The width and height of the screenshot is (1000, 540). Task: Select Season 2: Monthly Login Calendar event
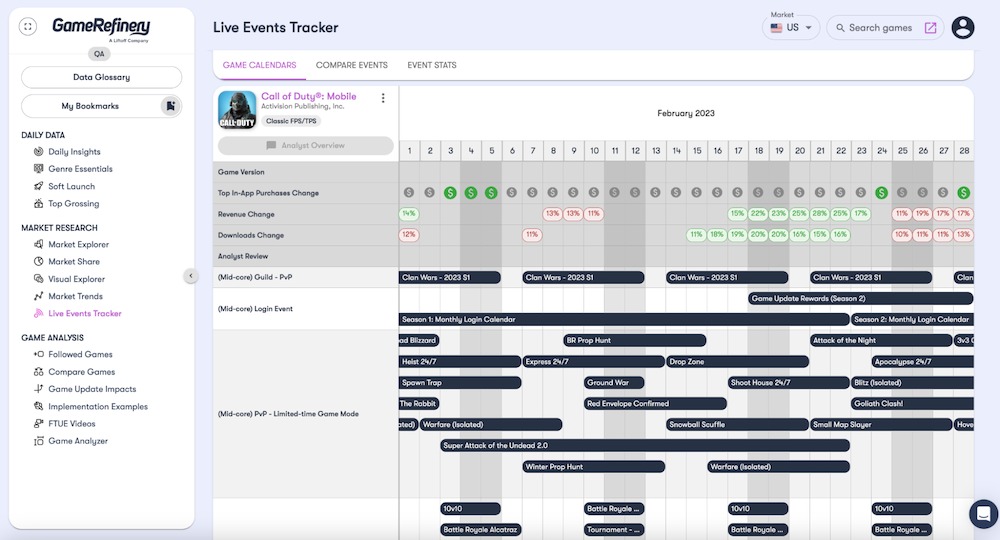click(x=912, y=319)
